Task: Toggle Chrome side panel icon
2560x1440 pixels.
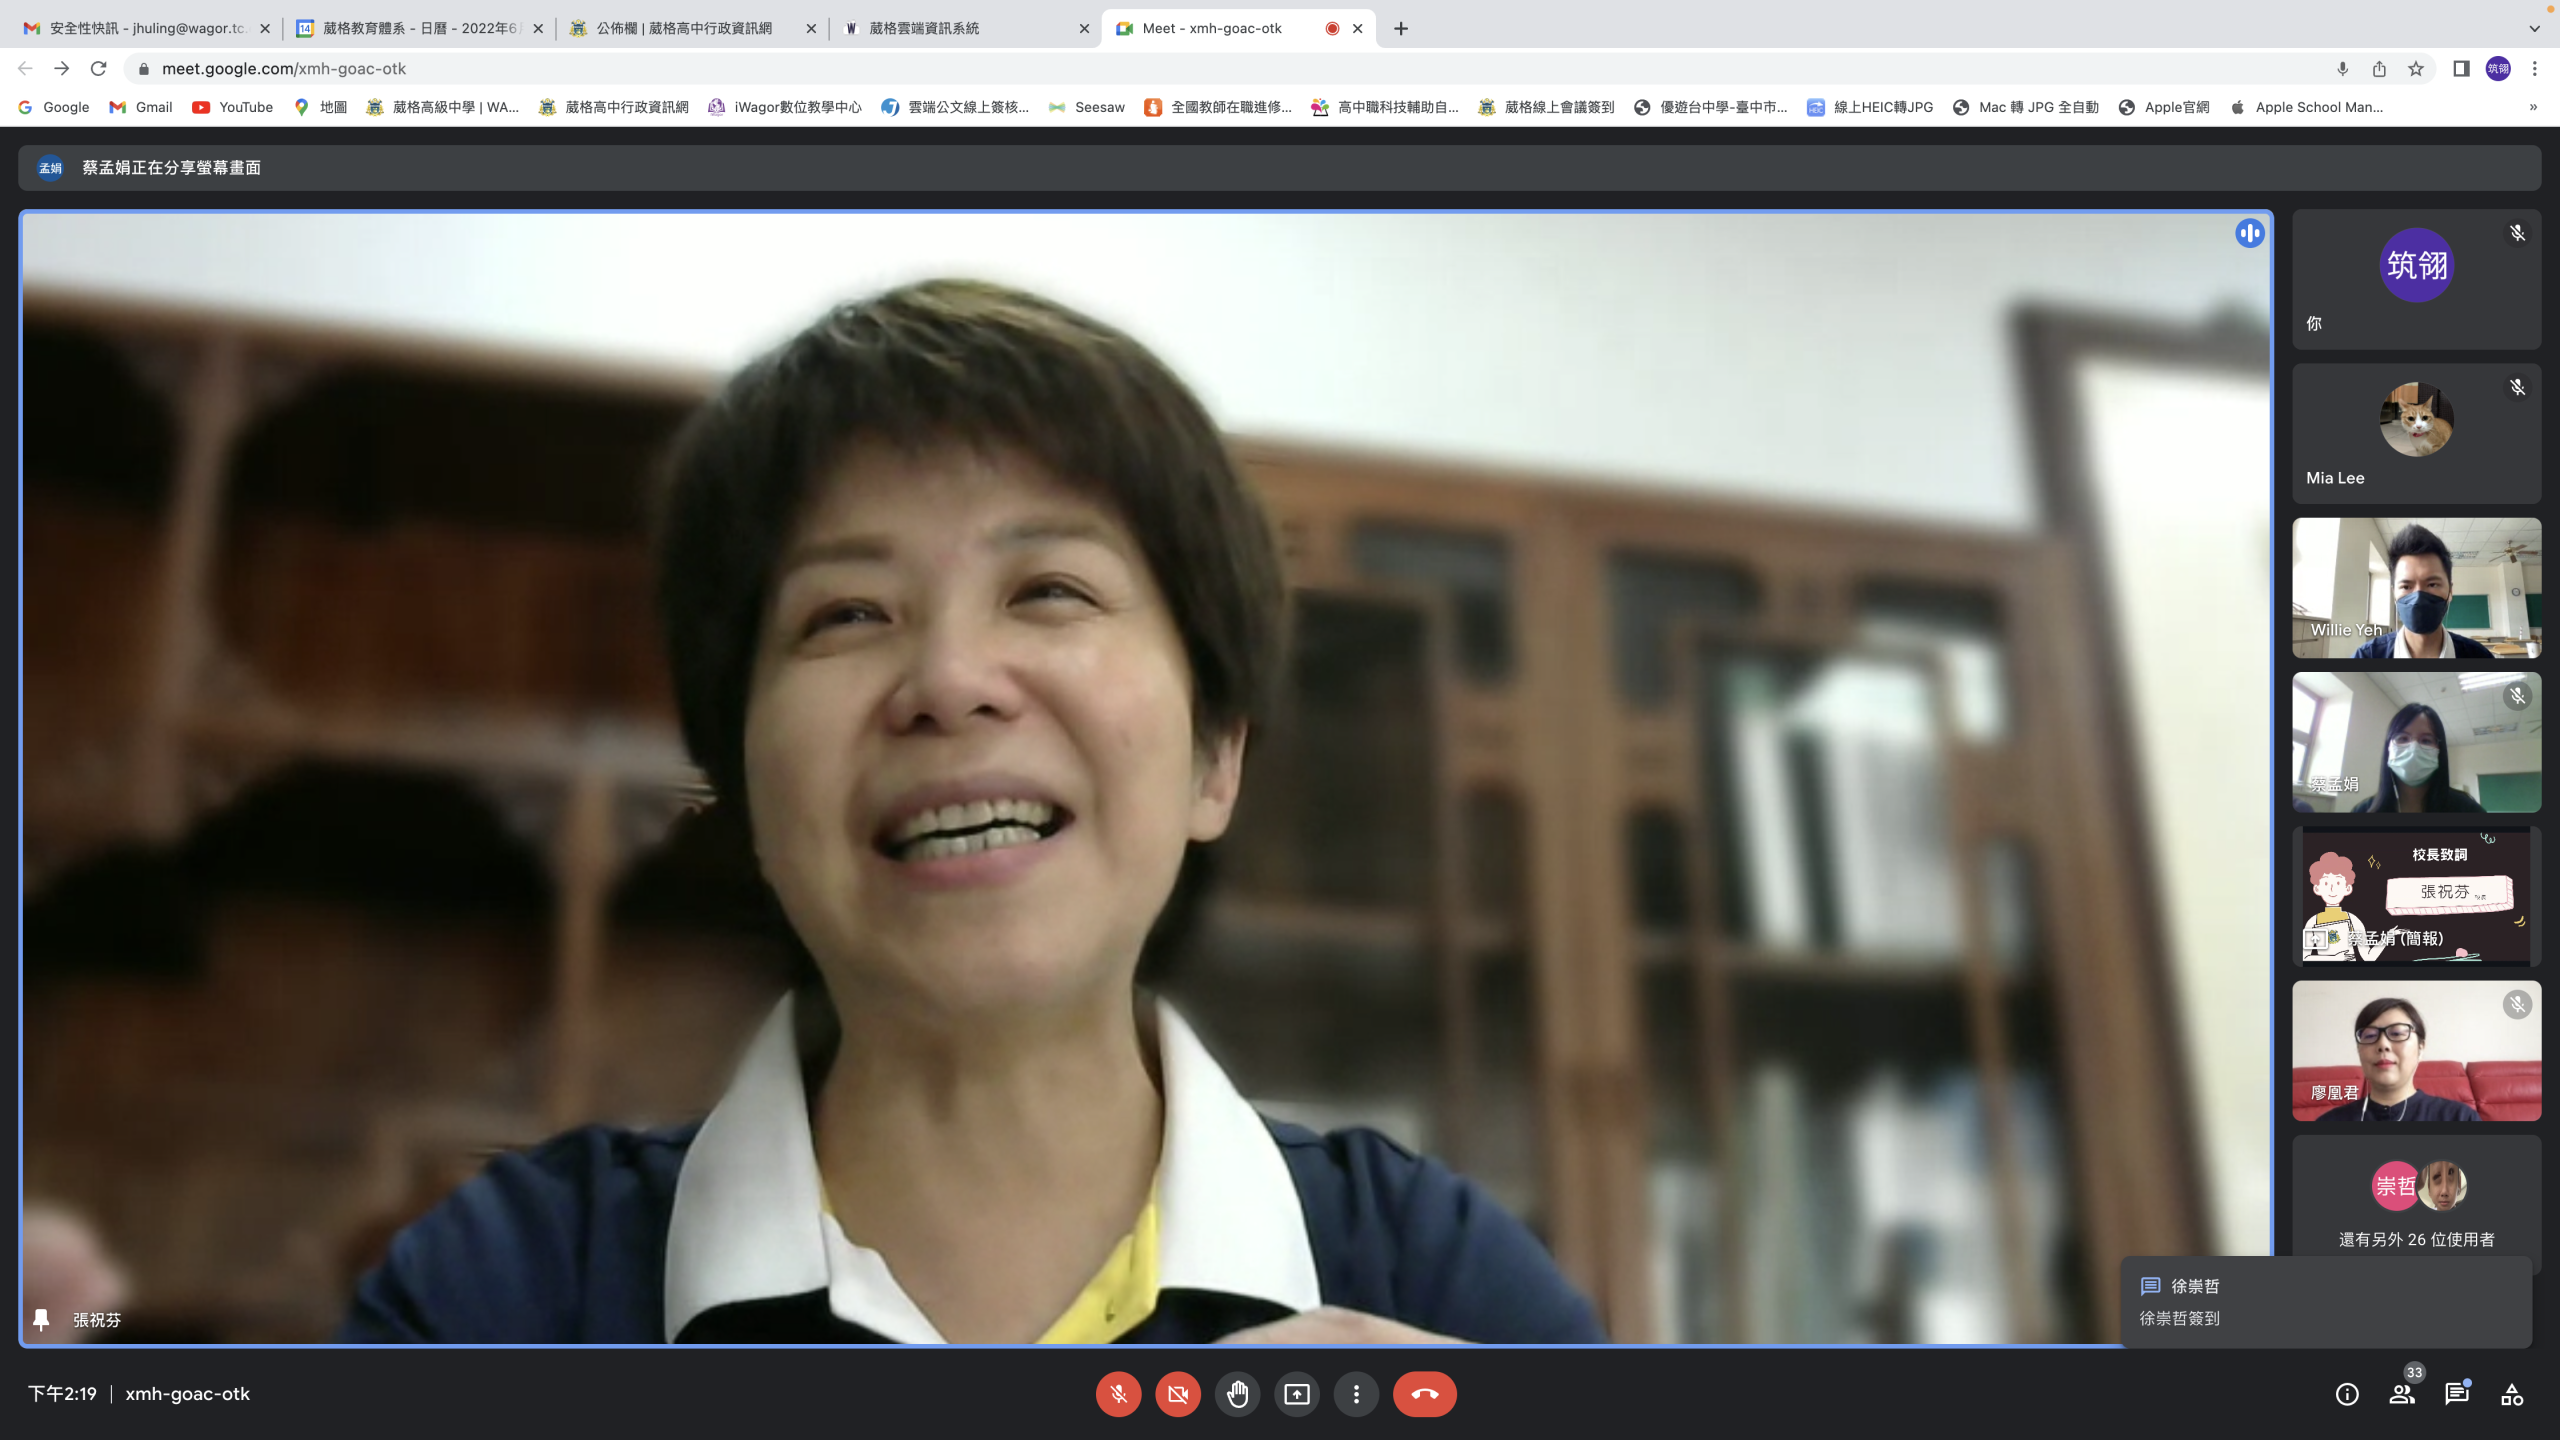Action: pyautogui.click(x=2461, y=69)
